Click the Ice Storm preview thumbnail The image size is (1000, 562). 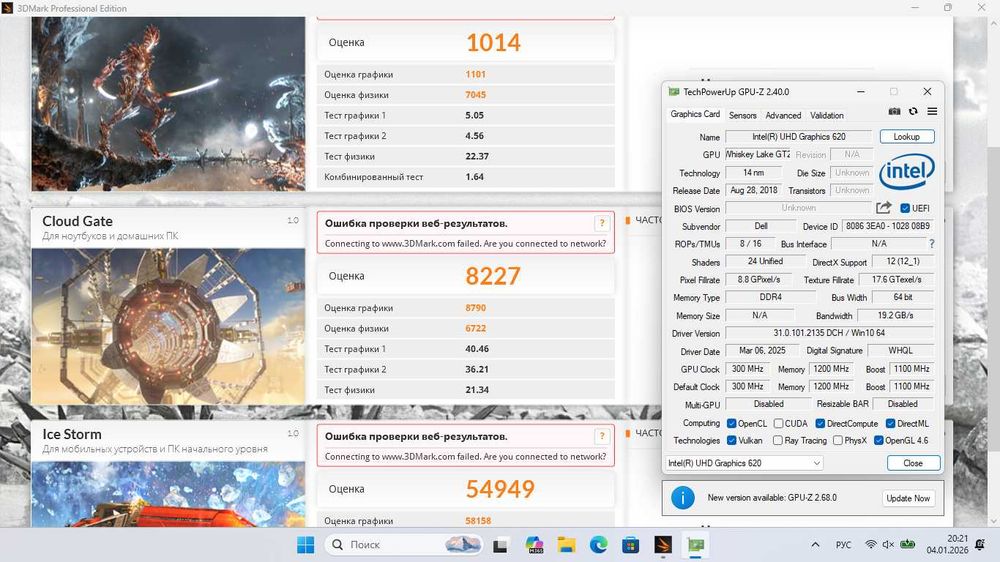tap(168, 494)
